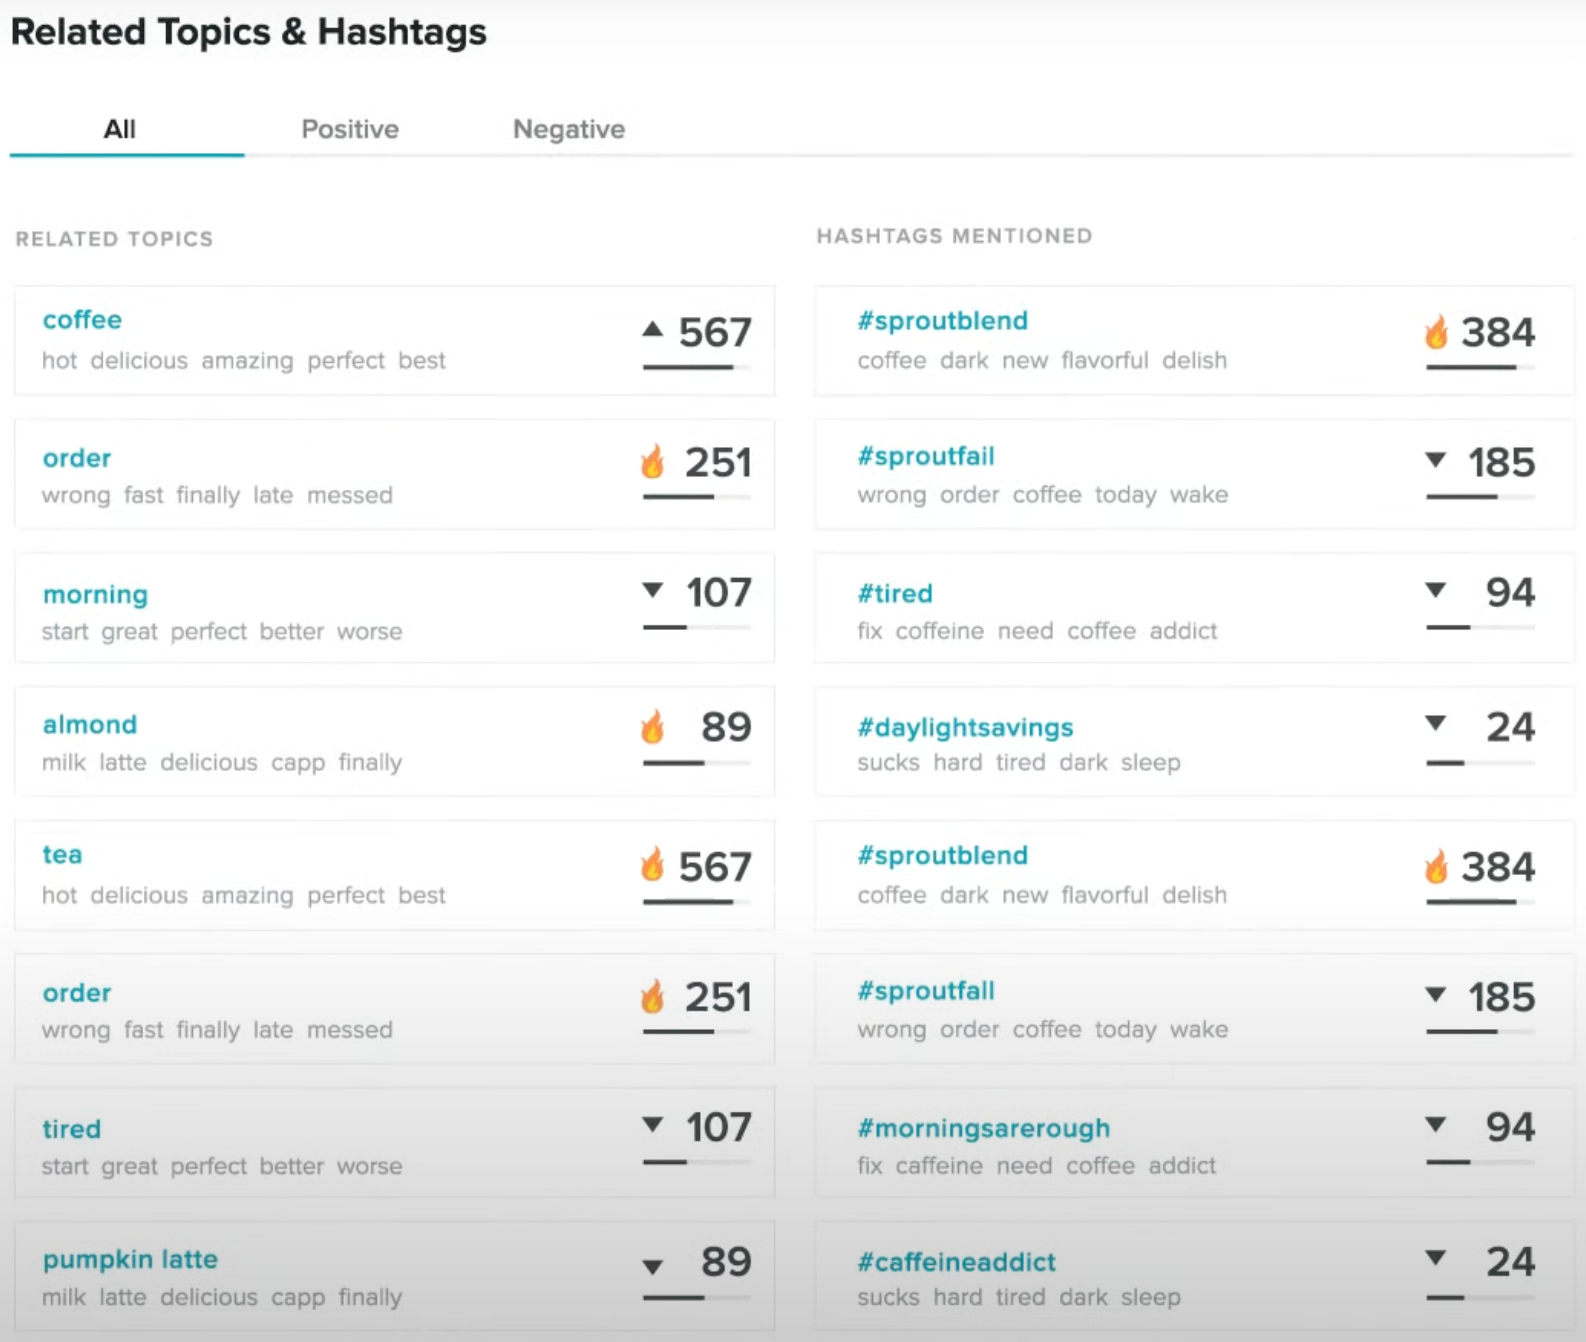Switch to the Positive tab
The image size is (1586, 1342).
[350, 129]
